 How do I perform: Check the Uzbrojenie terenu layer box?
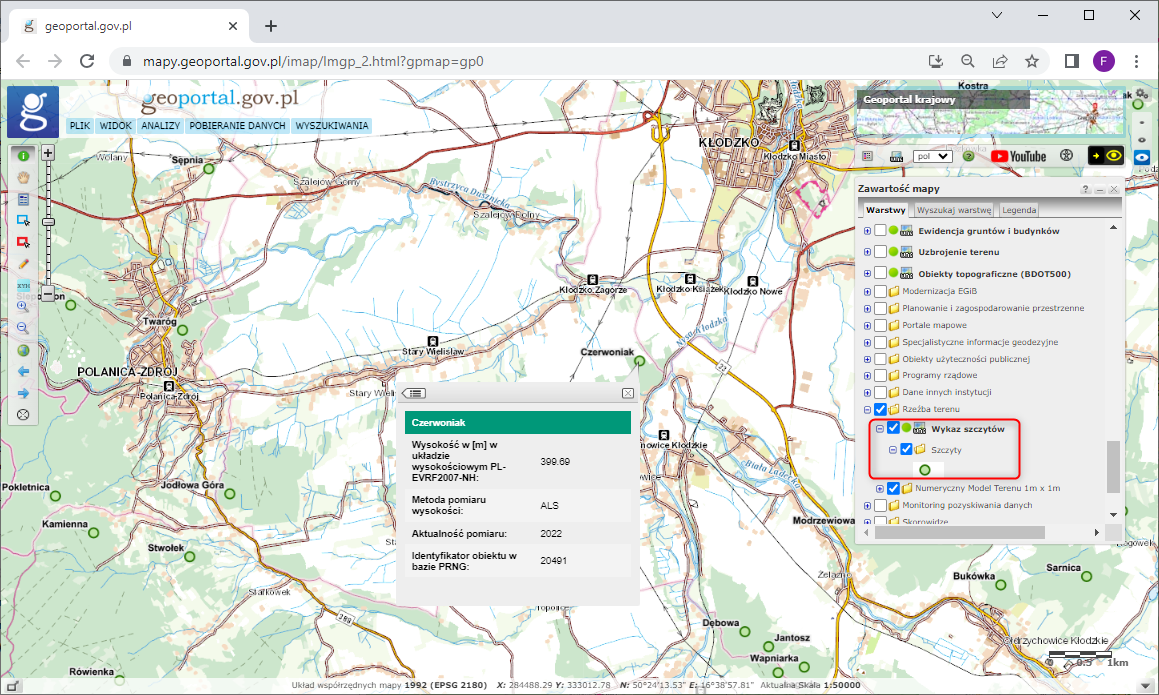point(880,252)
